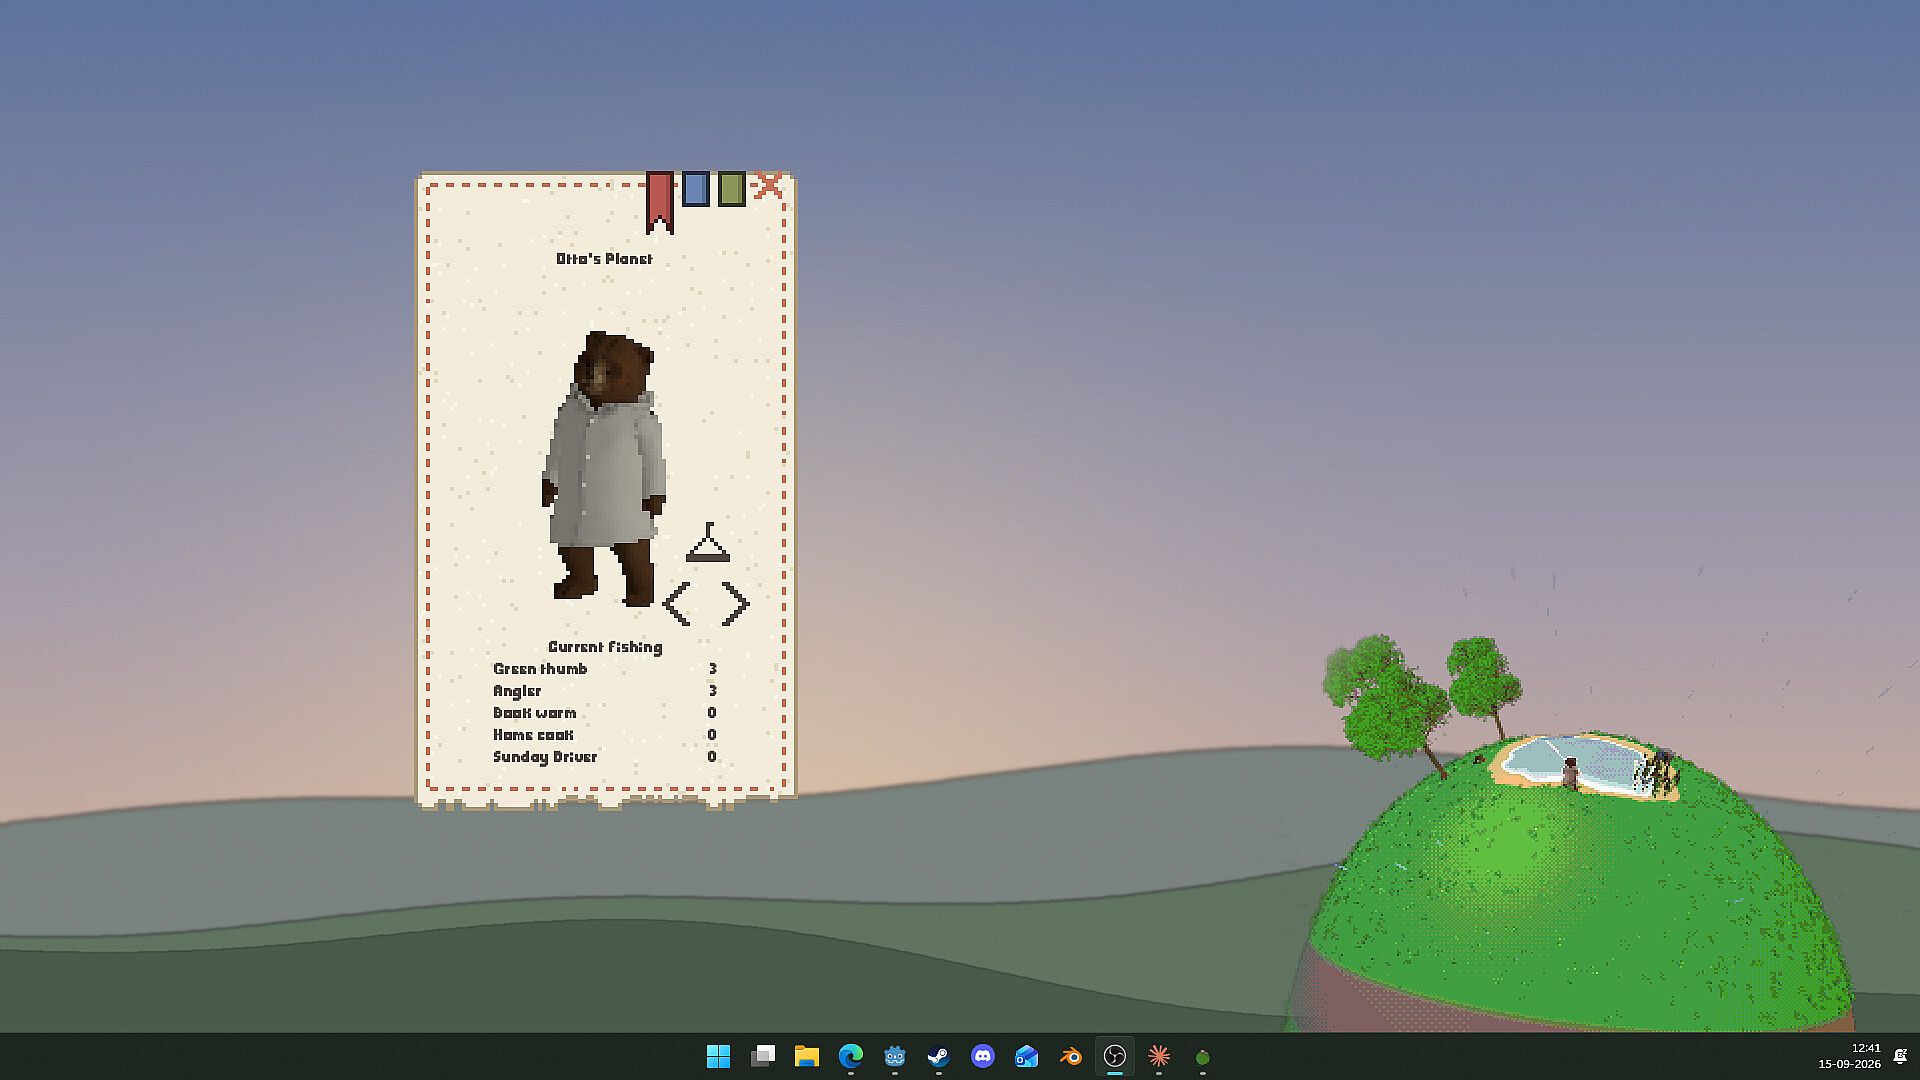Click the pond on the small planet
The height and width of the screenshot is (1080, 1920).
(1575, 764)
